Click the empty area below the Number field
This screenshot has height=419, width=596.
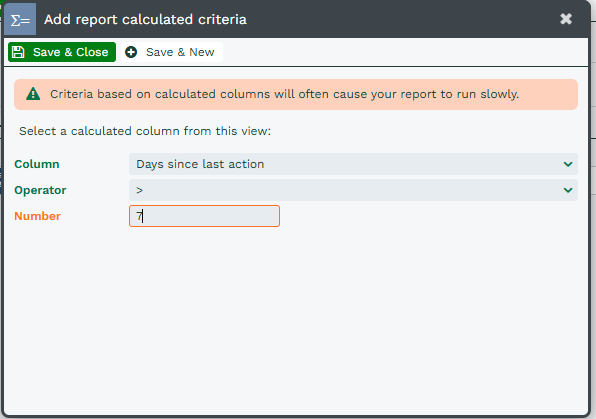click(296, 319)
